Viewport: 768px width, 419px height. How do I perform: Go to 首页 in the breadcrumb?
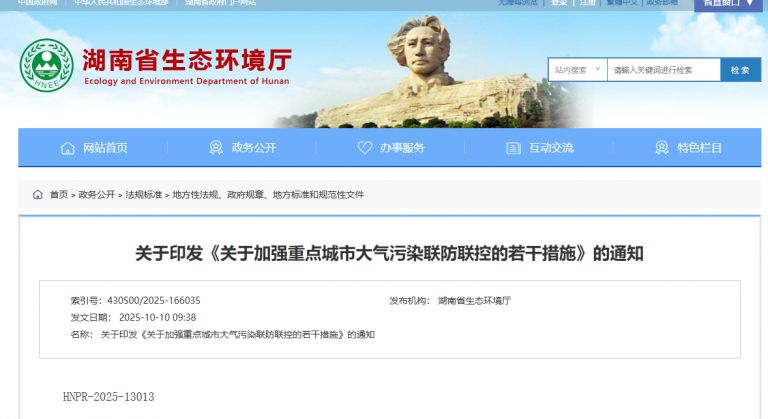tap(59, 195)
